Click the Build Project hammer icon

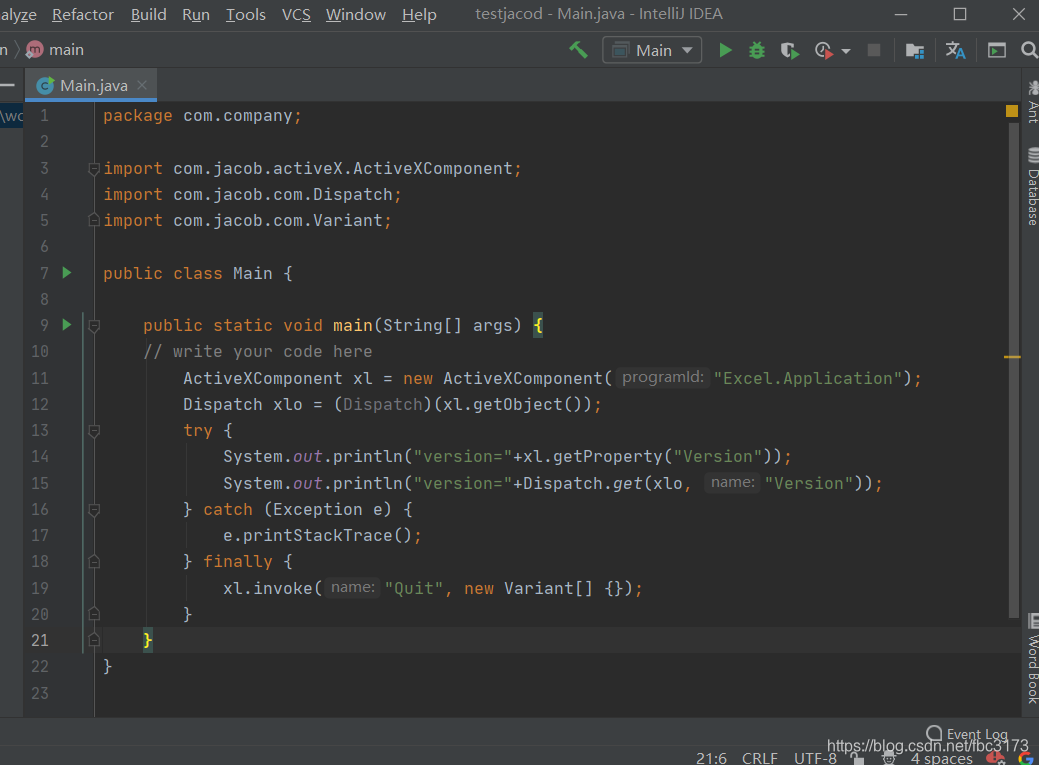(x=578, y=50)
